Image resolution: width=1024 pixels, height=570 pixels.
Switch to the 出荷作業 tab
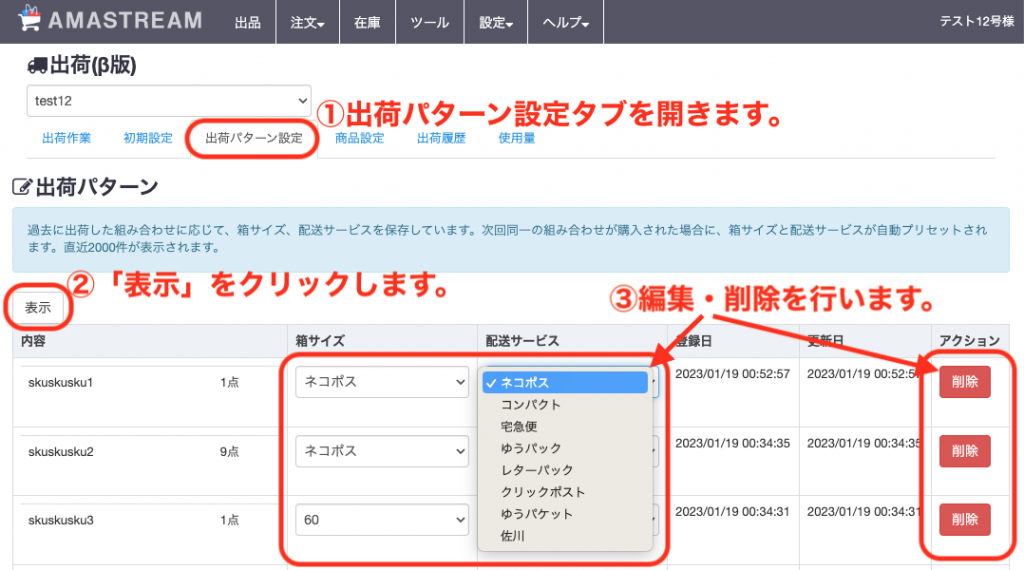[x=67, y=138]
